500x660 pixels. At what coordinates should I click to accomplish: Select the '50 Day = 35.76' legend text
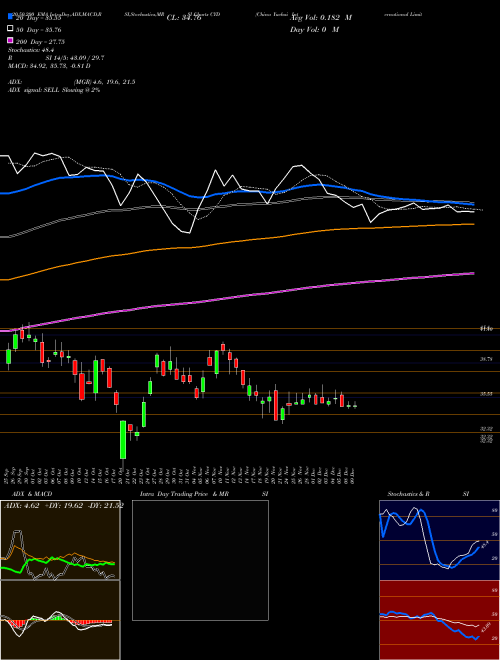(x=38, y=29)
